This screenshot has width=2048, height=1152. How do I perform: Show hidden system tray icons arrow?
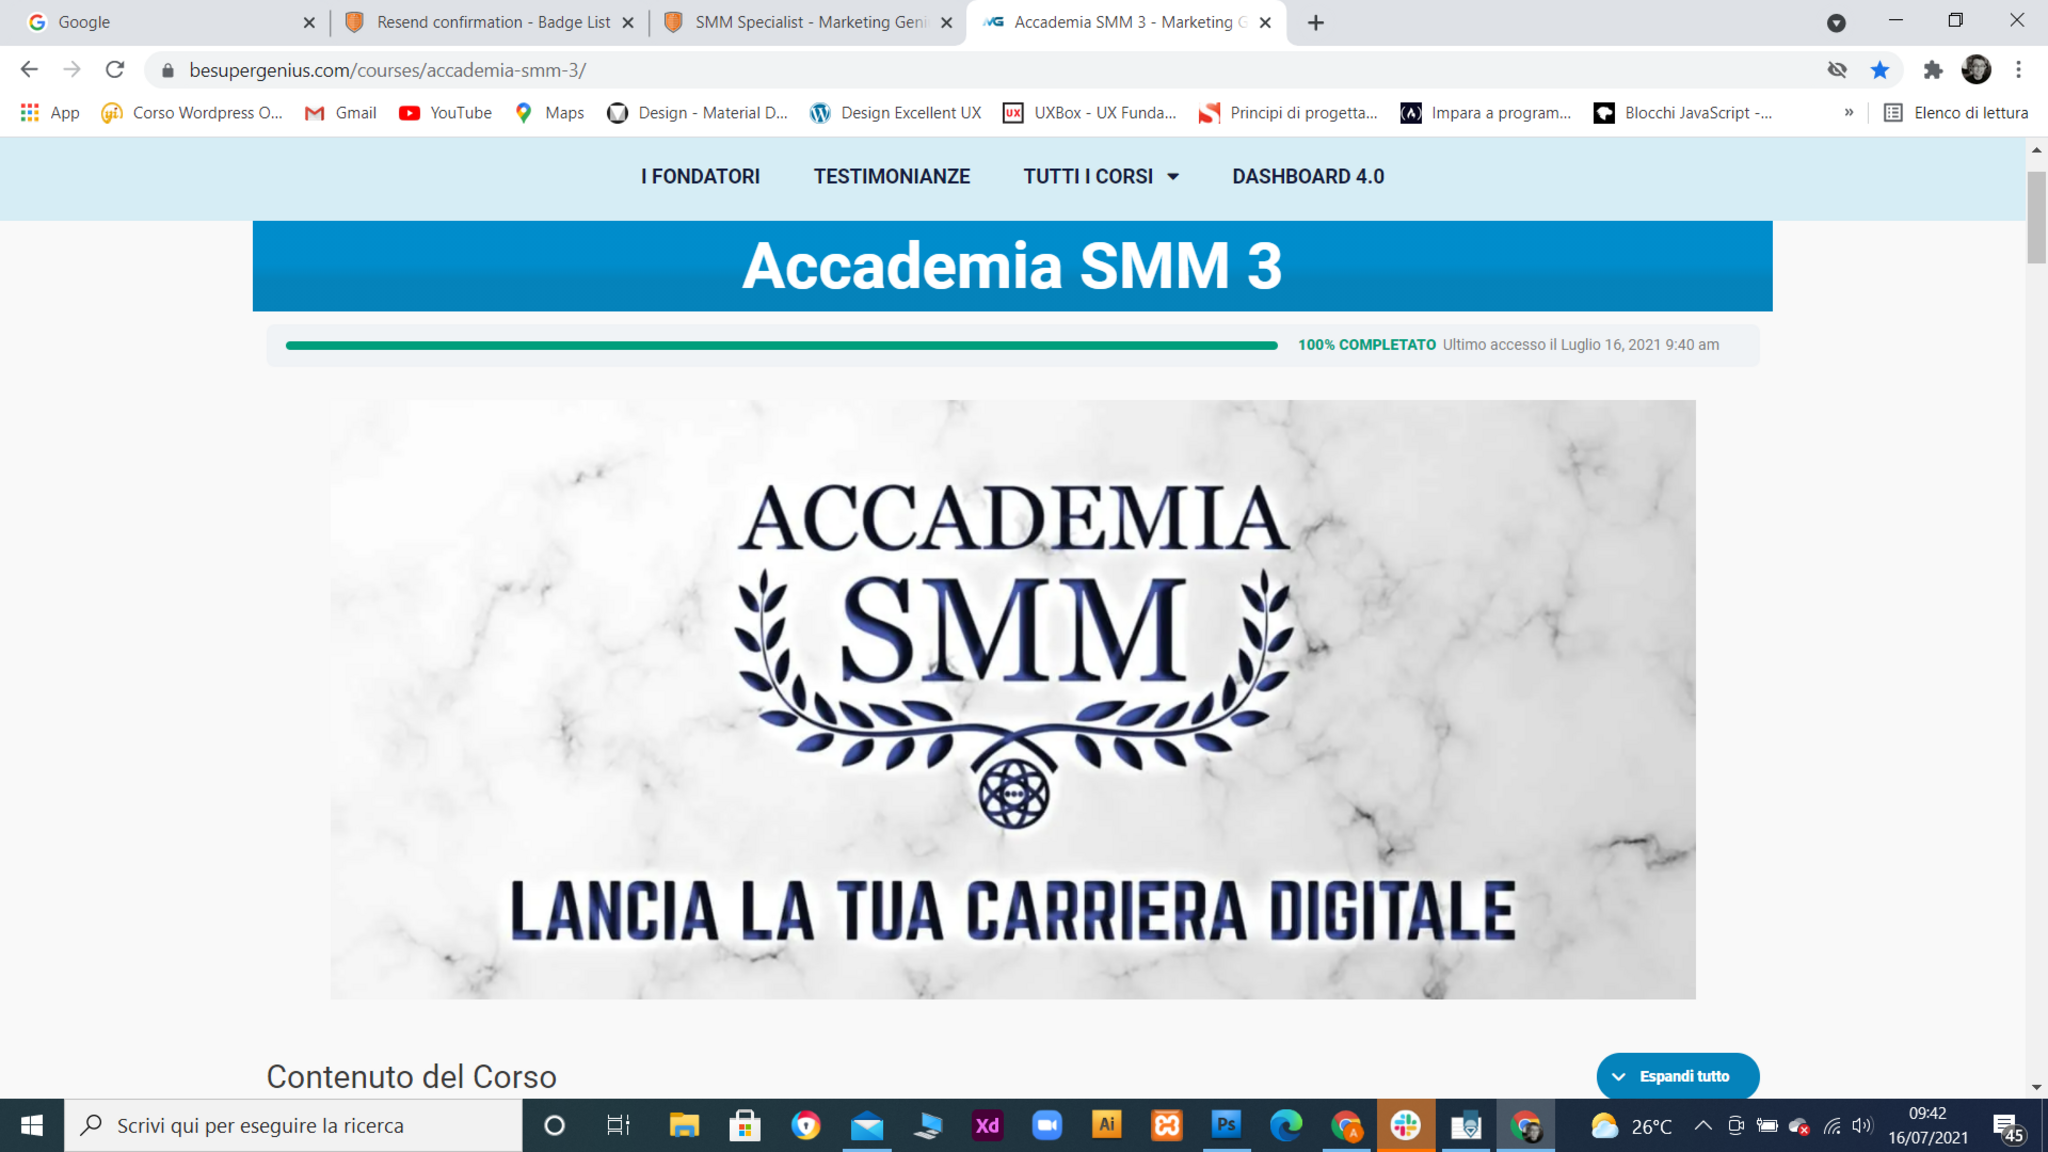point(1703,1126)
